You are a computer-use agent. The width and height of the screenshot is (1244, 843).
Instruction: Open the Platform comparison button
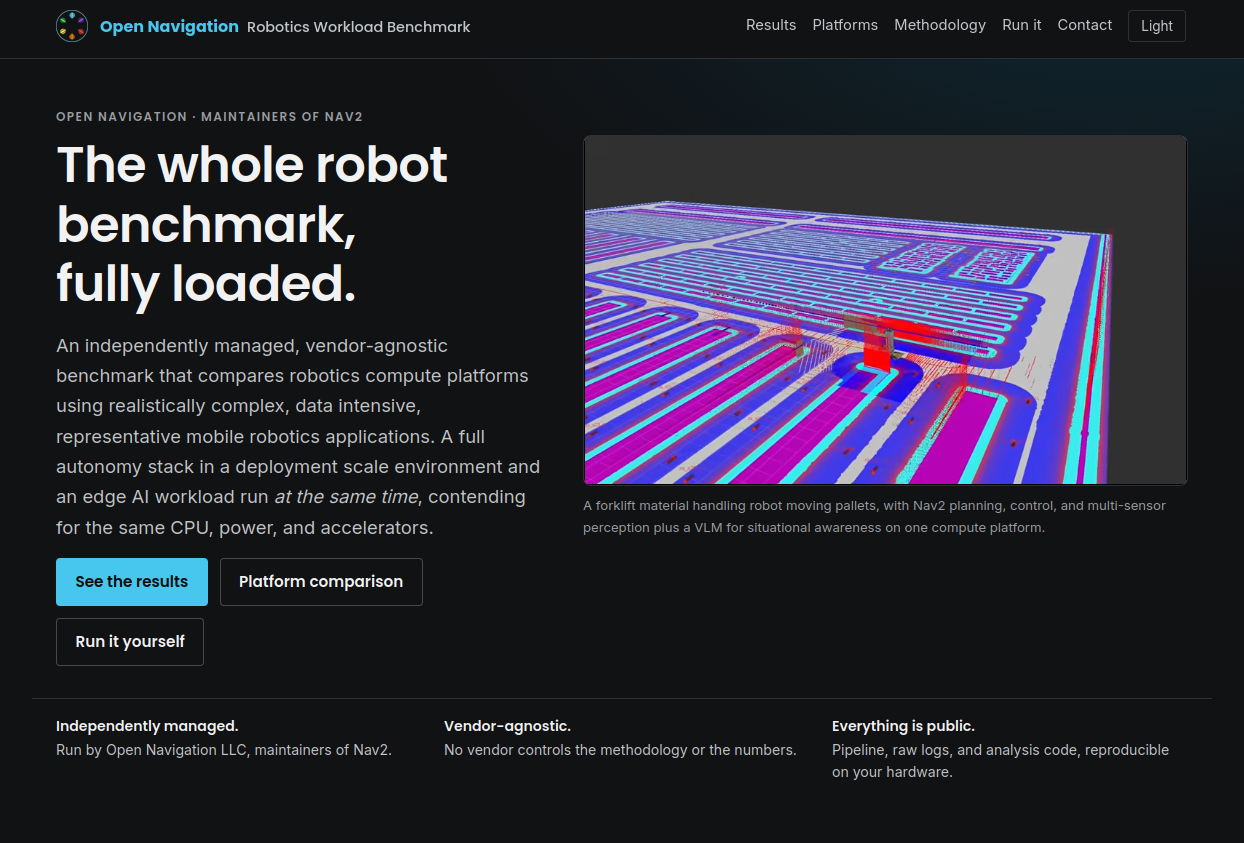point(321,582)
